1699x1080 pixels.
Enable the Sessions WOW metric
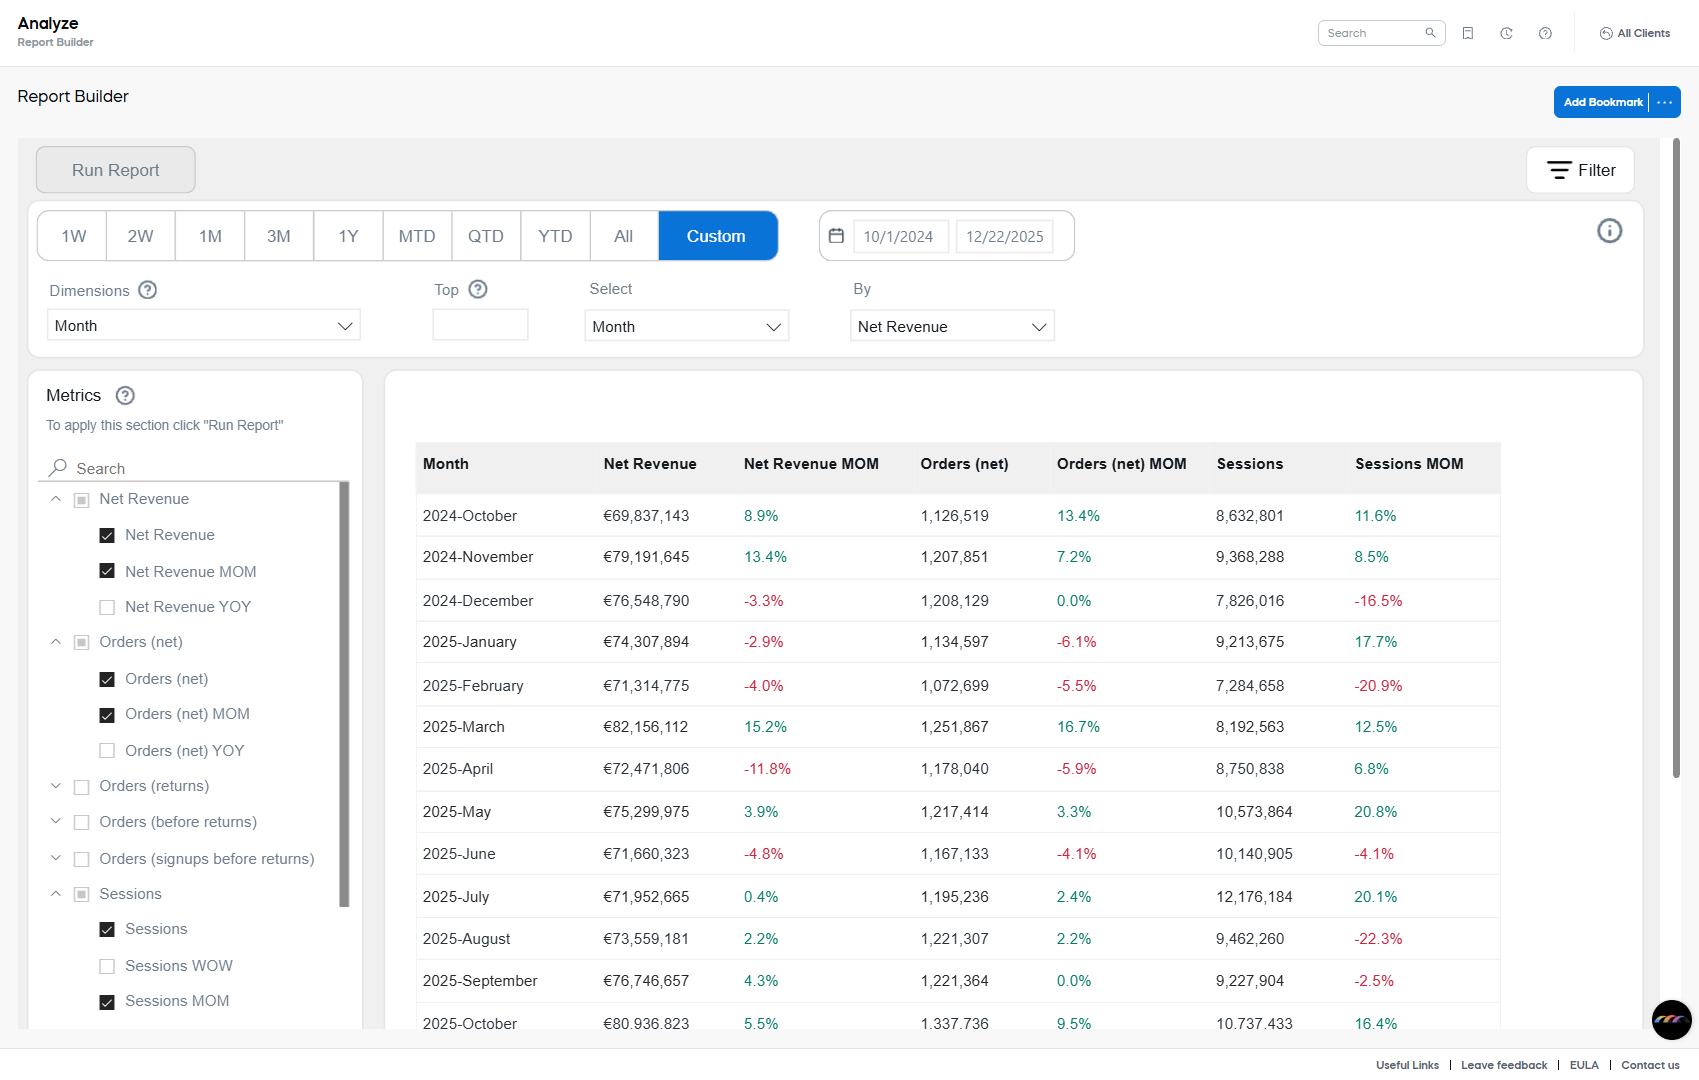(x=106, y=966)
